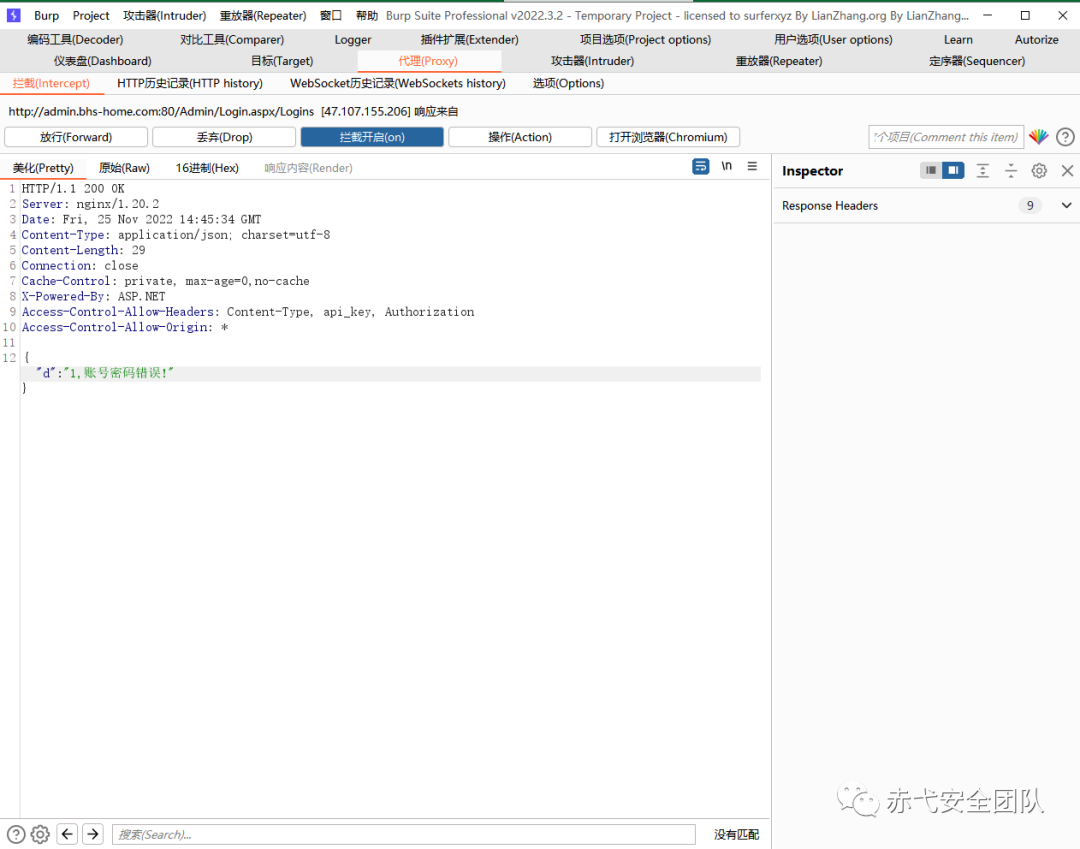
Task: Toggle the Intercept on button
Action: [372, 137]
